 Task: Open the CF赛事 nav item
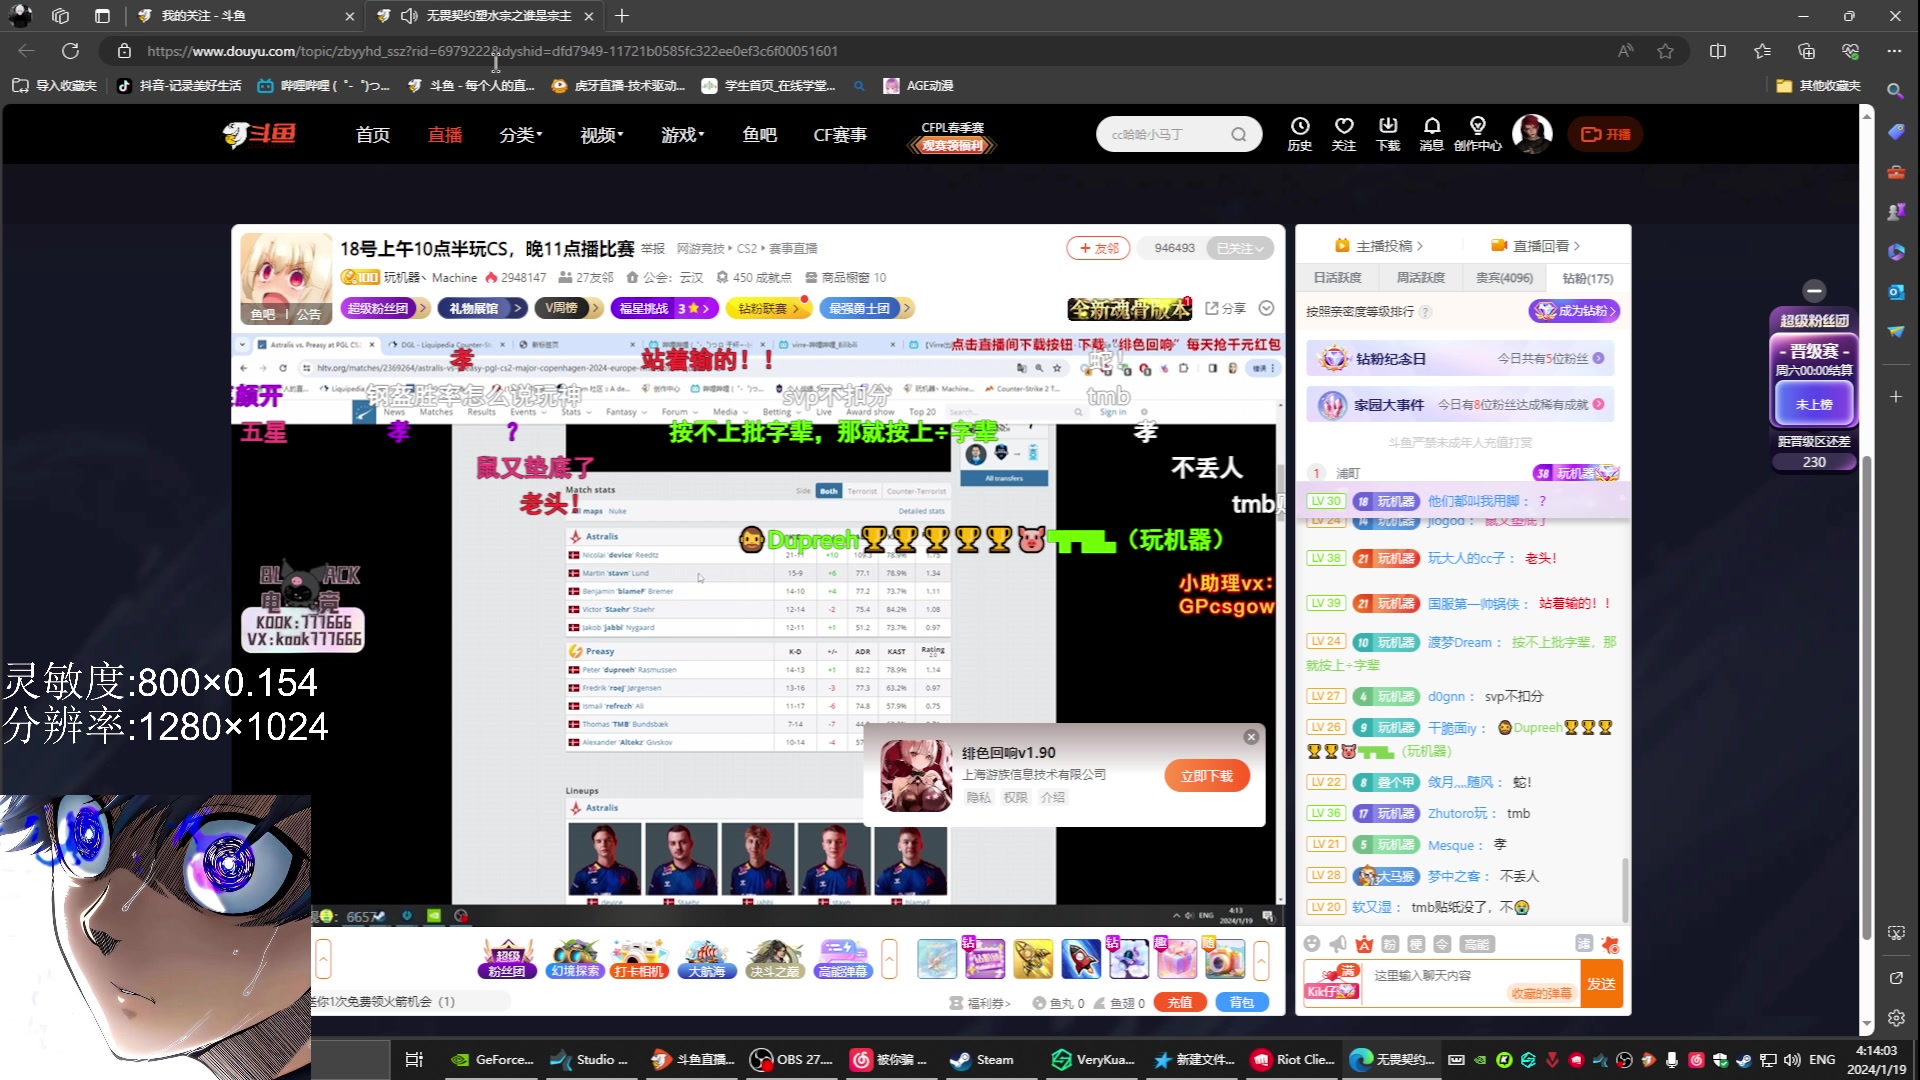click(x=840, y=134)
